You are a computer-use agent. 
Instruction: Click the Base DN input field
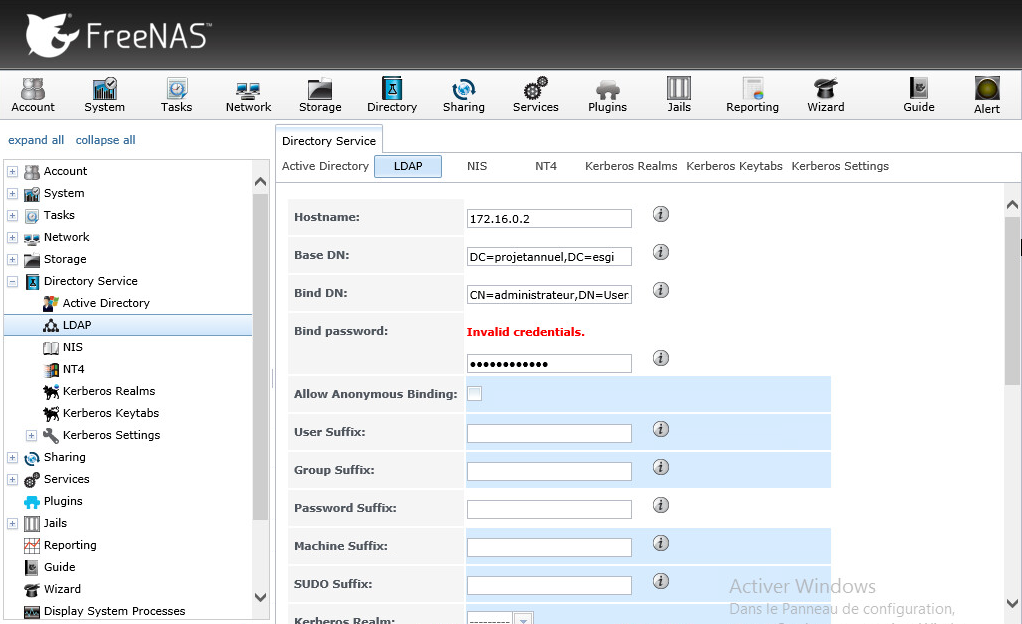coord(549,256)
